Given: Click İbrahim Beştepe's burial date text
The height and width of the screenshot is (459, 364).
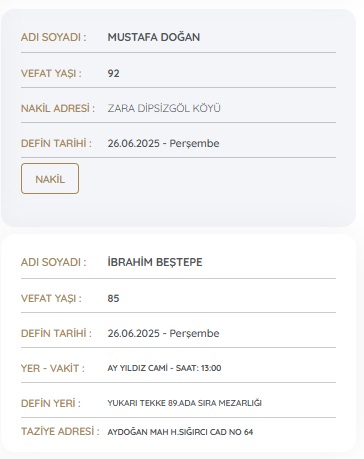Looking at the screenshot, I should [163, 333].
